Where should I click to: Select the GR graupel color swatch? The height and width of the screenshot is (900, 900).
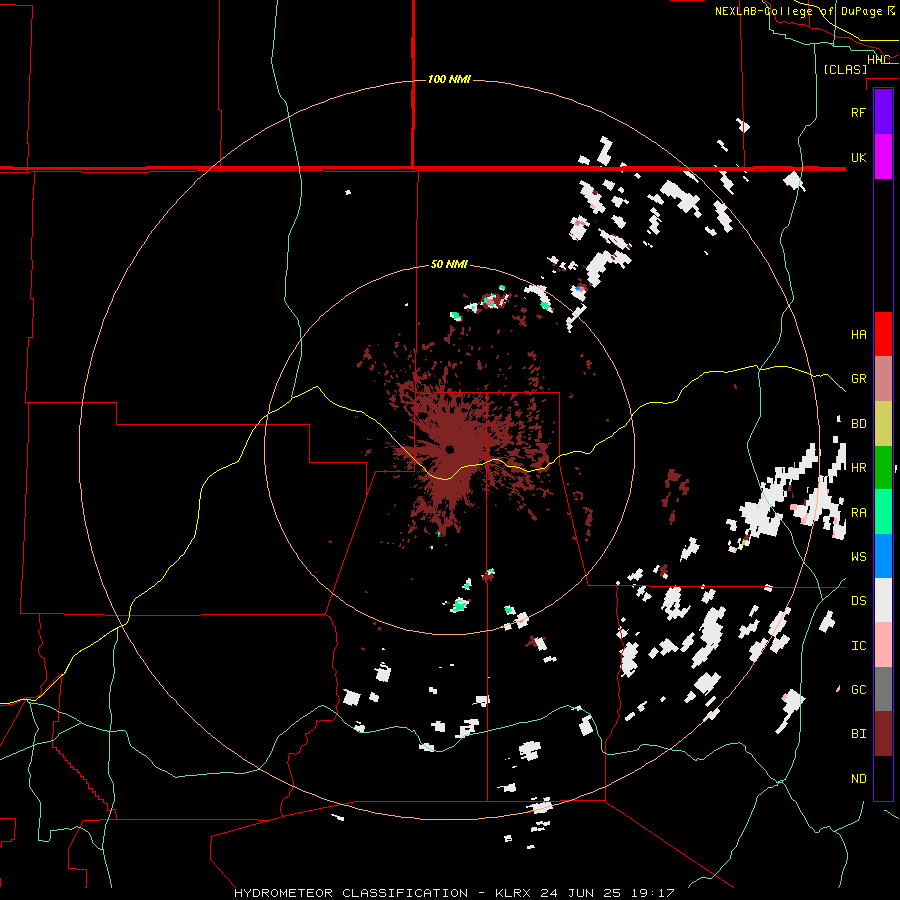883,379
